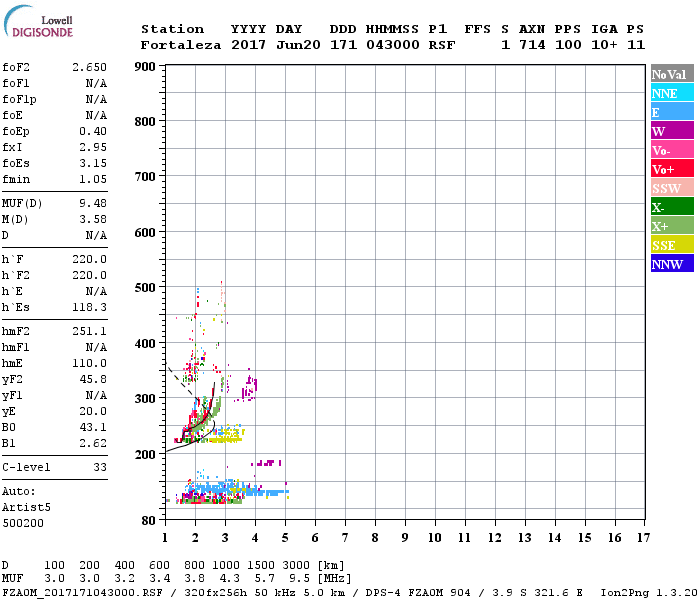Select the Vo- pink legend swatch
Viewport: 700px width, 600px height.
(672, 150)
